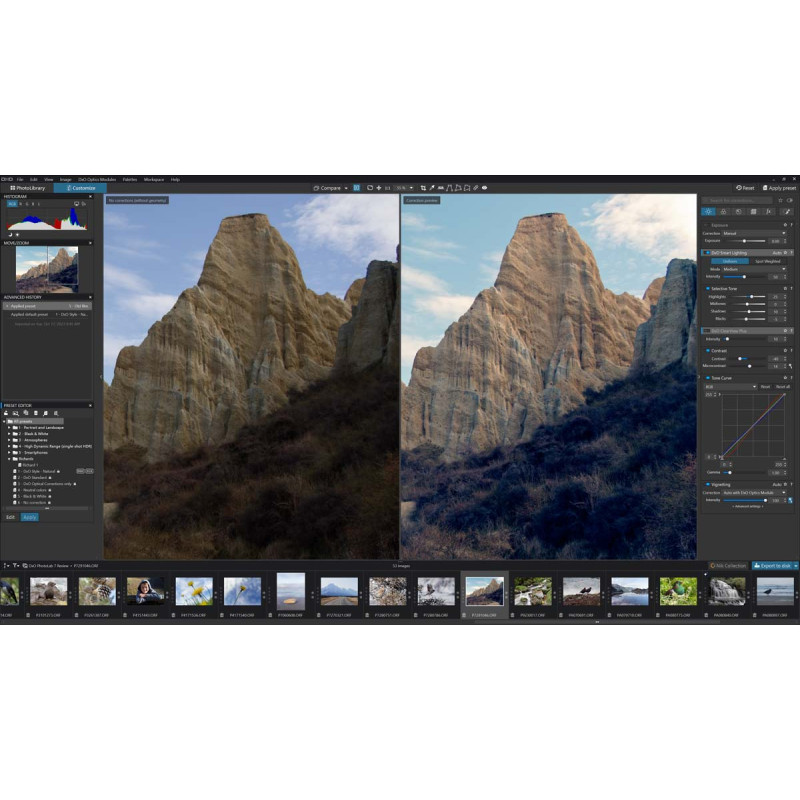The image size is (800, 800).
Task: Expand the Black & White presets folder
Action: (x=10, y=433)
